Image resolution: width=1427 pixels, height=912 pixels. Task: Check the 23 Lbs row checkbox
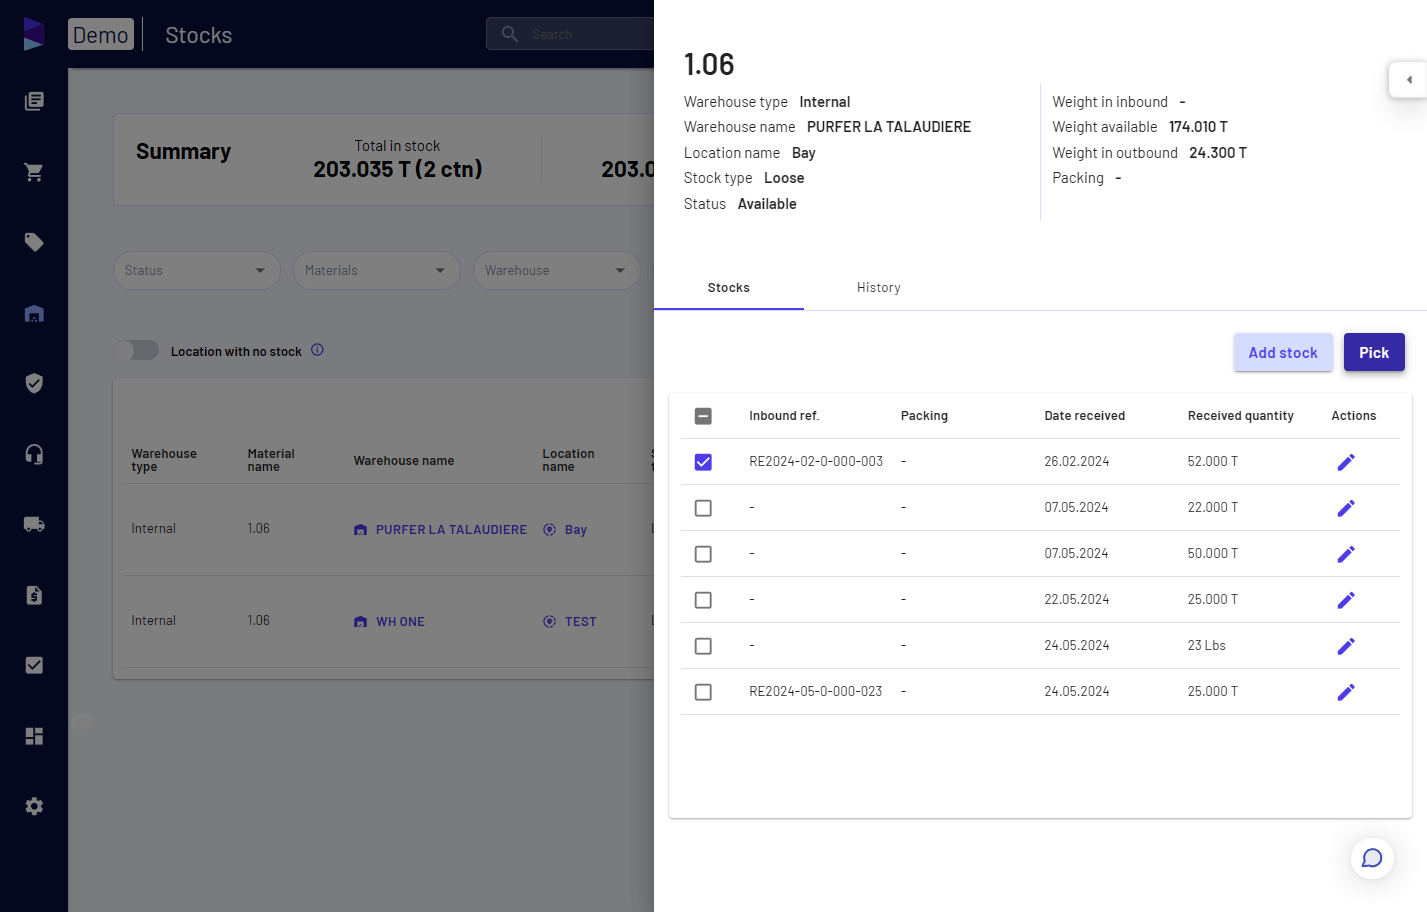coord(703,646)
